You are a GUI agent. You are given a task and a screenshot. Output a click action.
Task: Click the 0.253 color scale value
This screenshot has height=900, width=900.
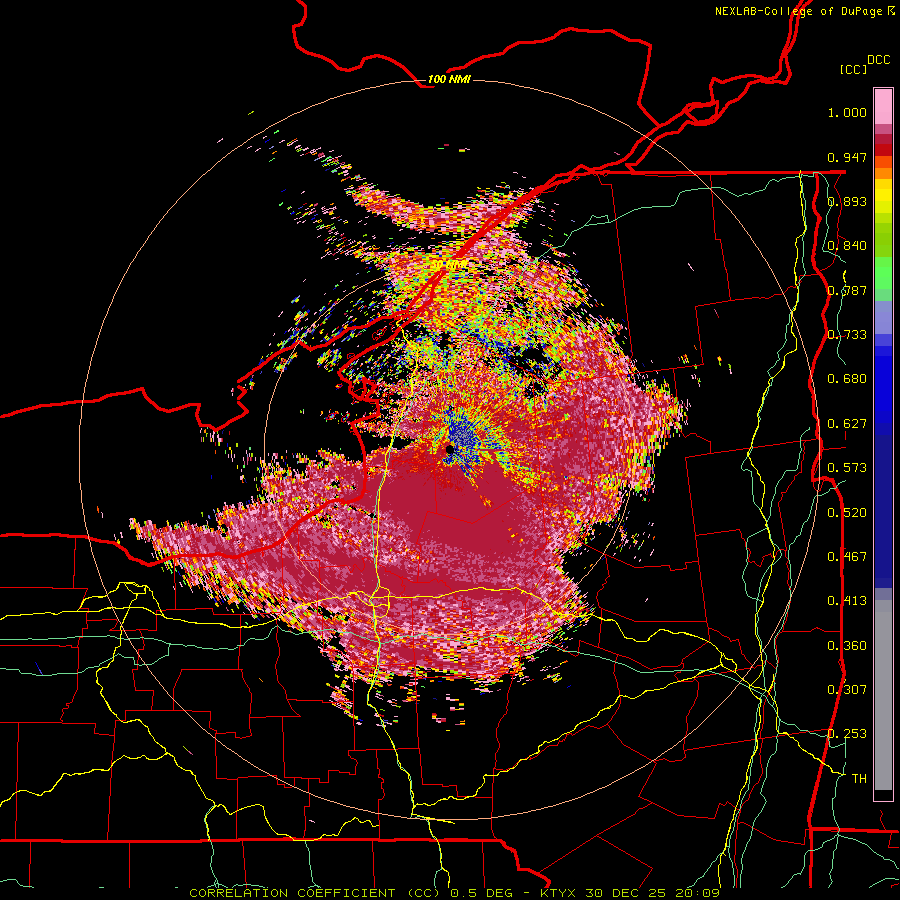847,734
